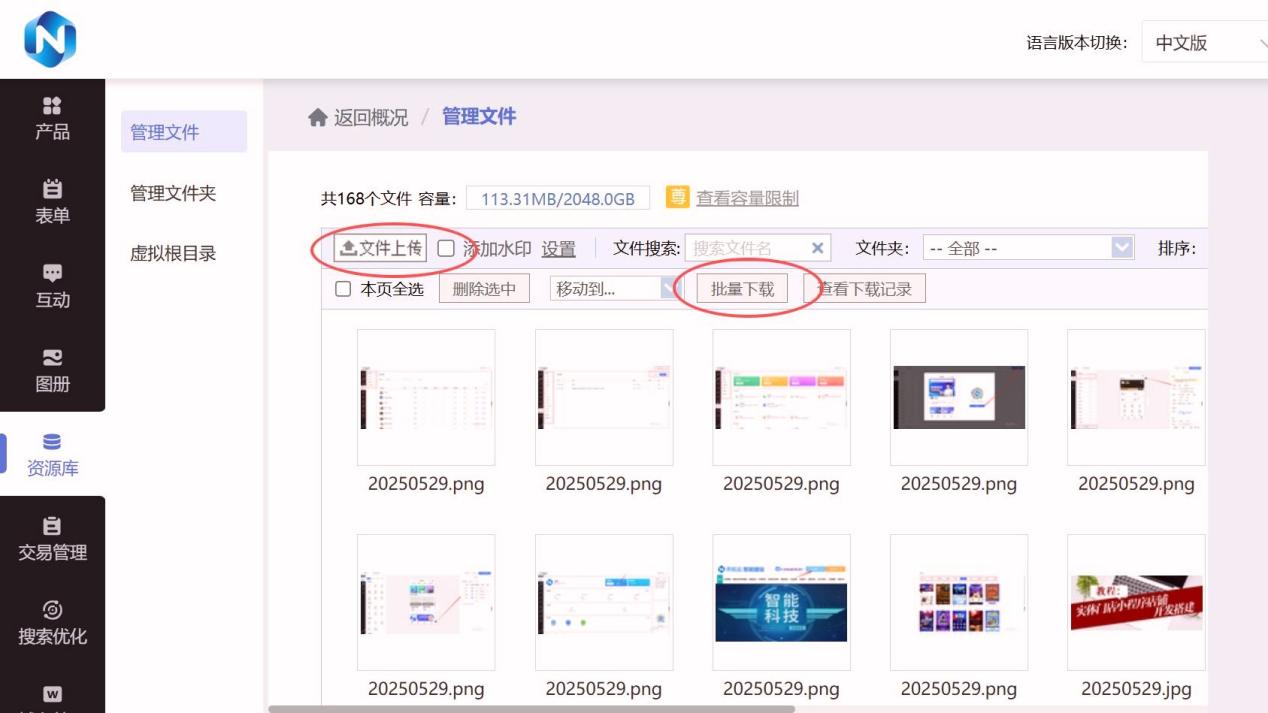Click the 批量下载 button

pos(742,289)
